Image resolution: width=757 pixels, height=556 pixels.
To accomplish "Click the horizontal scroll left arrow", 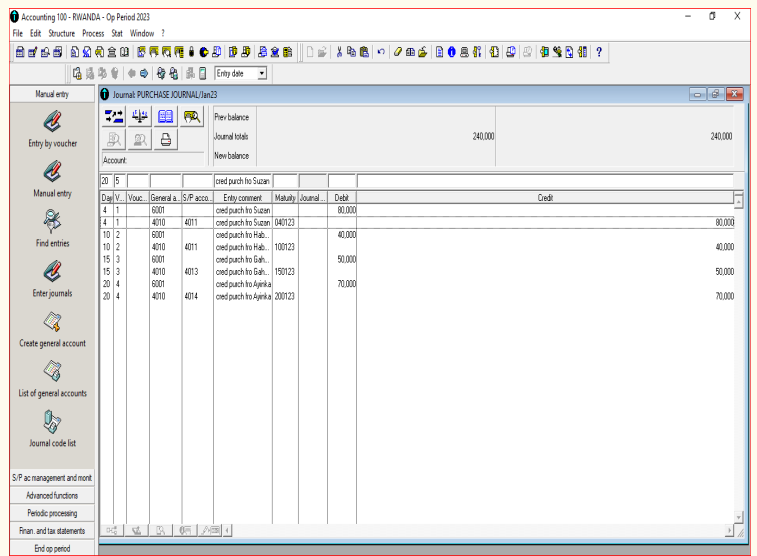I will (x=227, y=530).
